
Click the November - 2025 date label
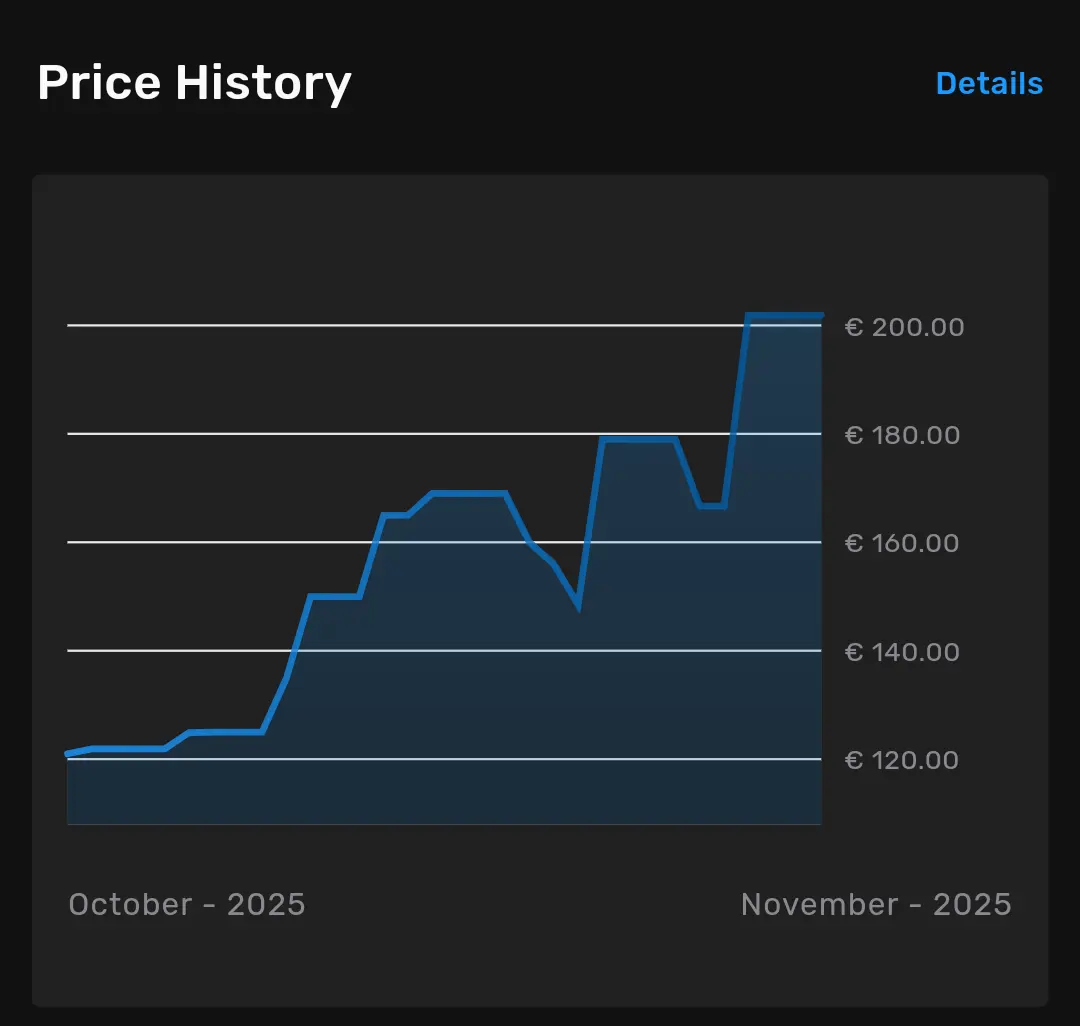click(x=876, y=904)
